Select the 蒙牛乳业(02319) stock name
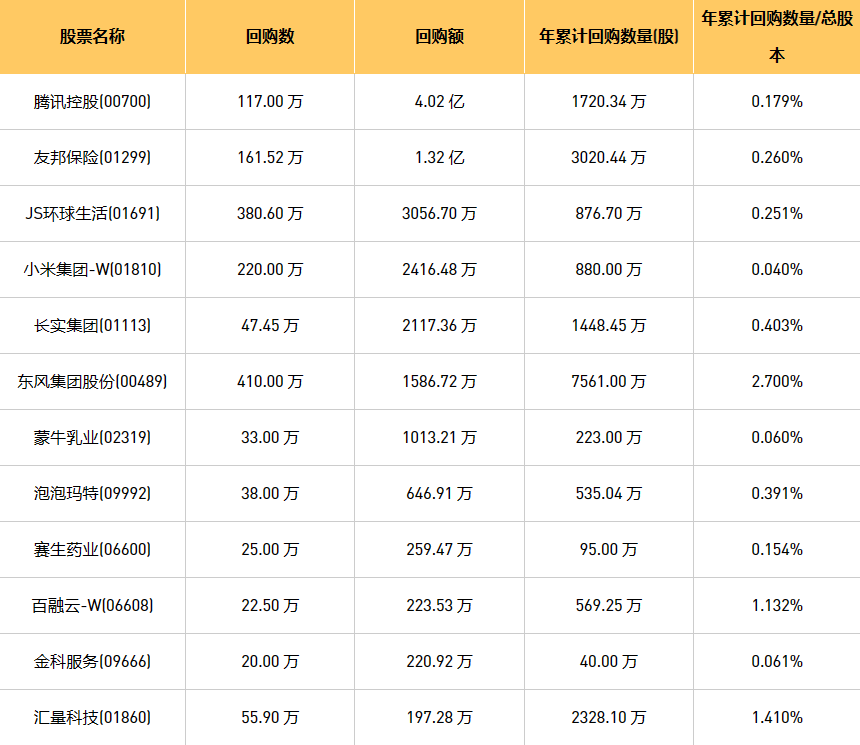The height and width of the screenshot is (745, 860). [x=92, y=437]
